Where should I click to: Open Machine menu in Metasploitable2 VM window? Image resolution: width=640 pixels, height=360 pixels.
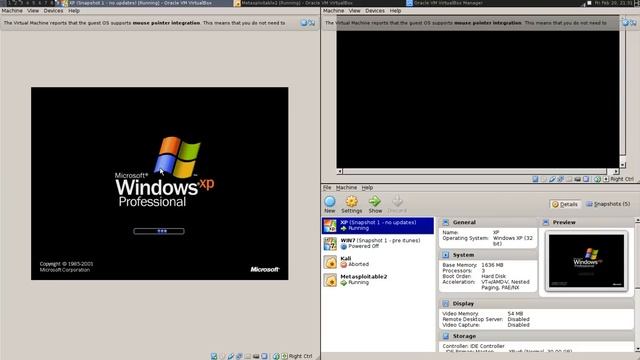click(333, 11)
